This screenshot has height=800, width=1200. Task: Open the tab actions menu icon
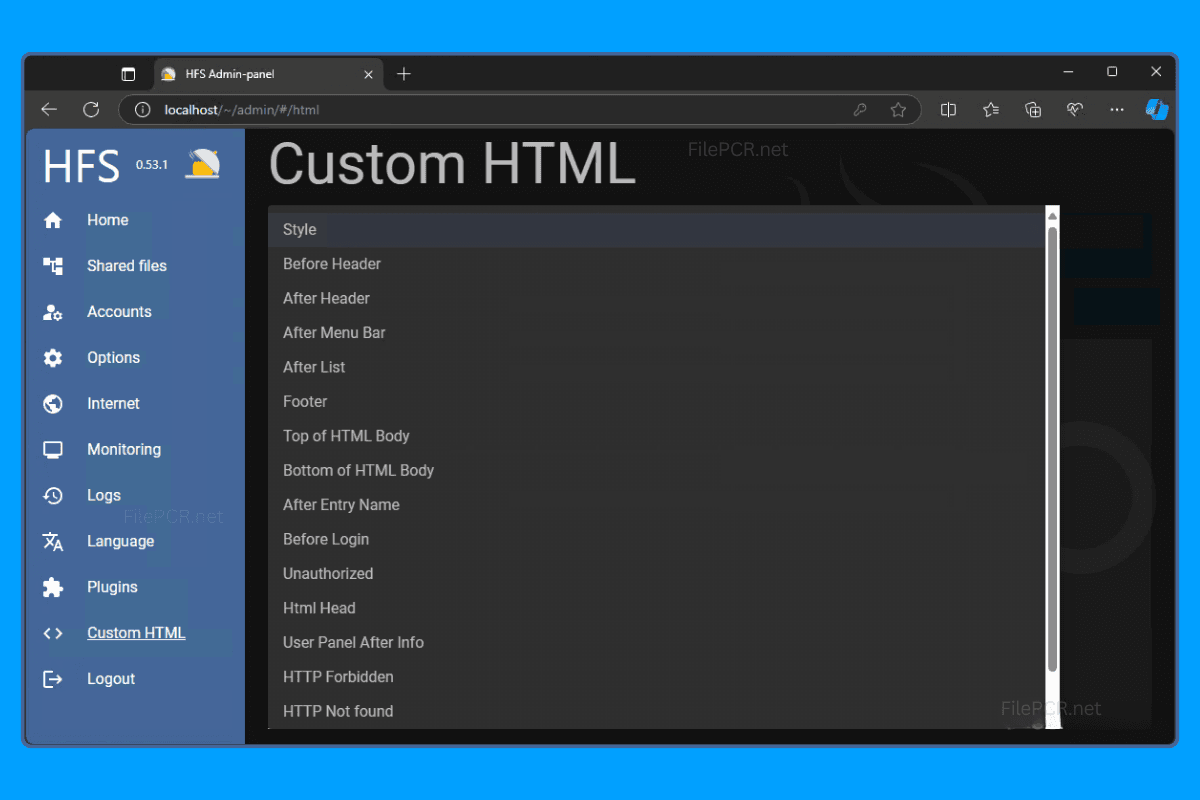[x=128, y=74]
